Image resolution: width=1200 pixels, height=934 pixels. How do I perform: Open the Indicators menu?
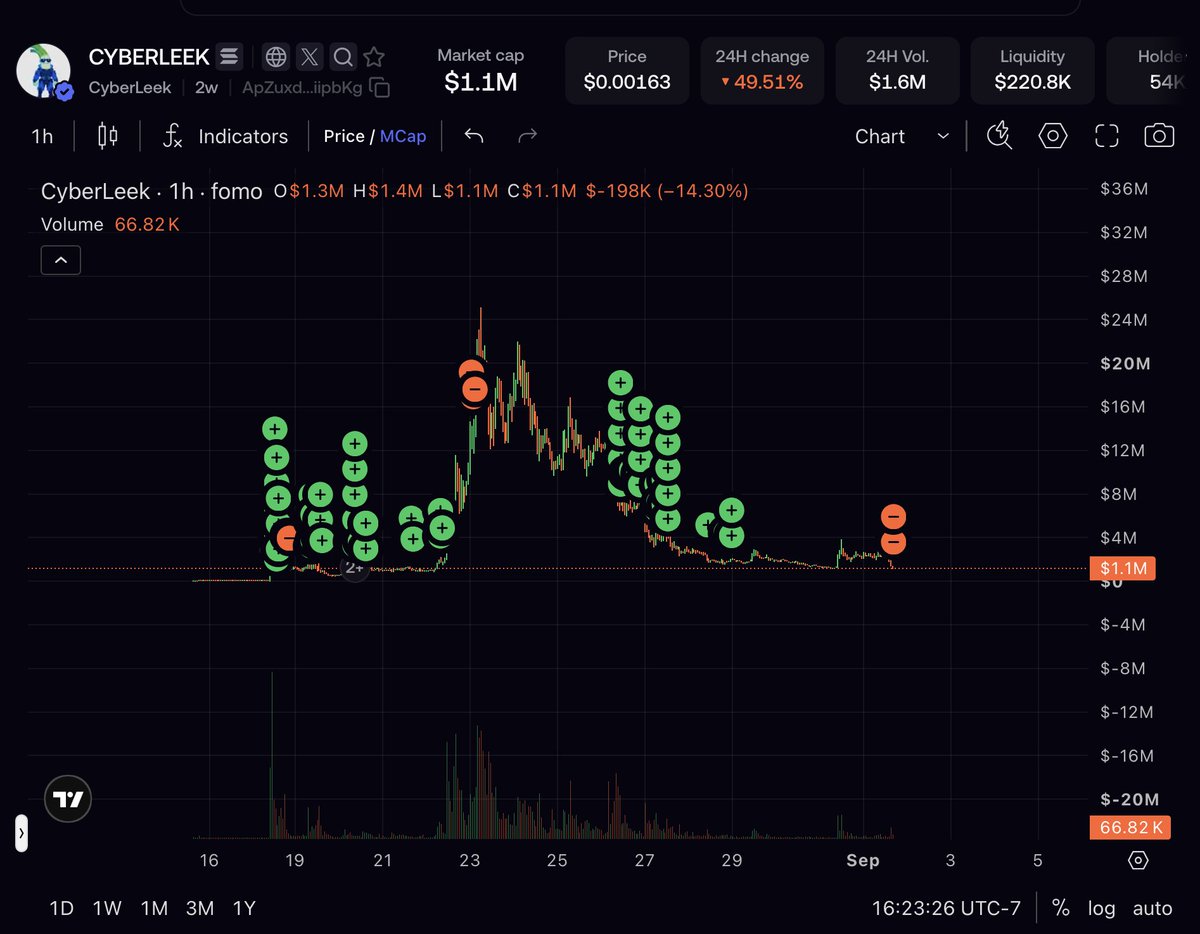[x=226, y=136]
